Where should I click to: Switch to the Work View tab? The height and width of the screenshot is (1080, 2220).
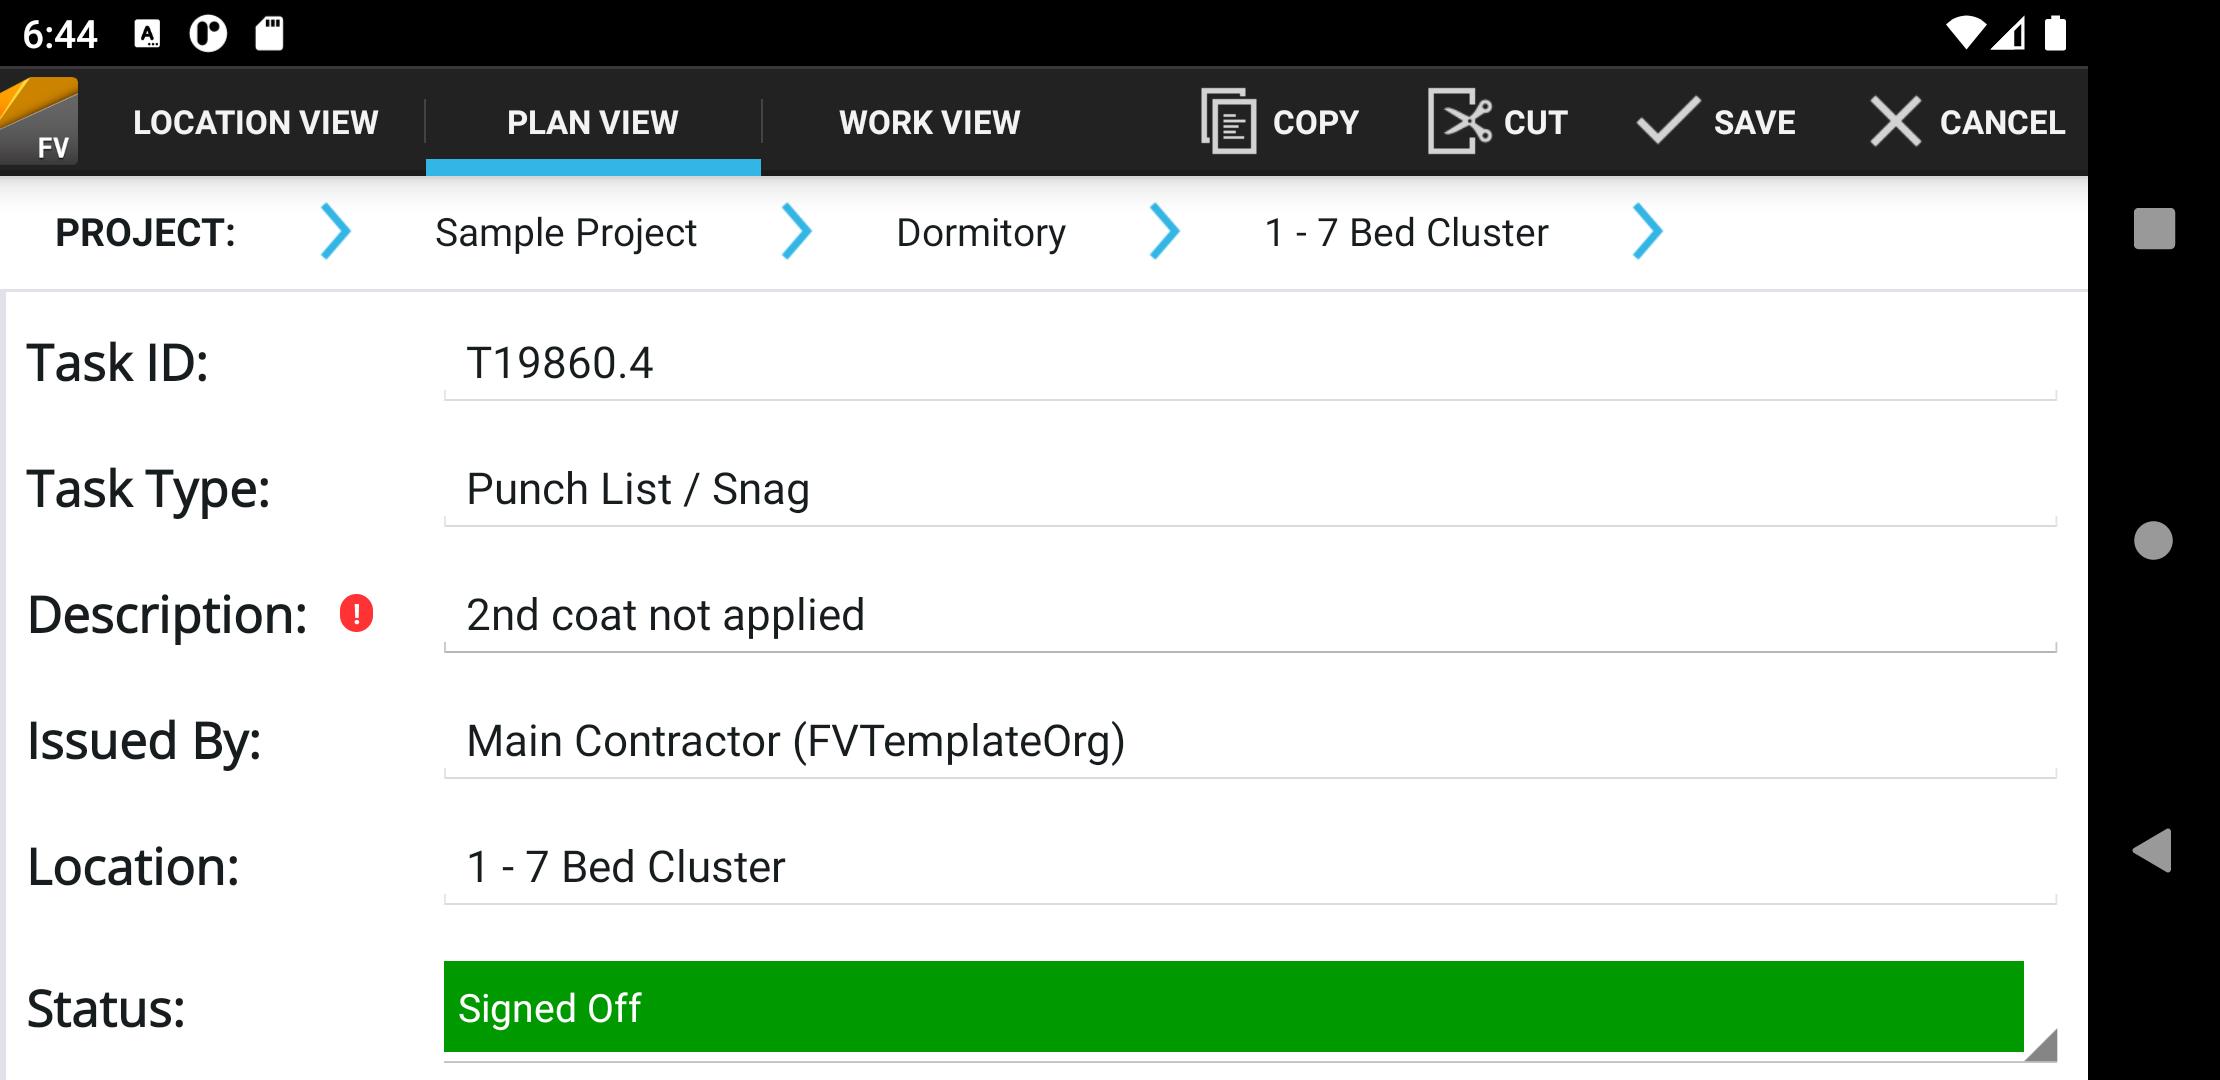[929, 122]
